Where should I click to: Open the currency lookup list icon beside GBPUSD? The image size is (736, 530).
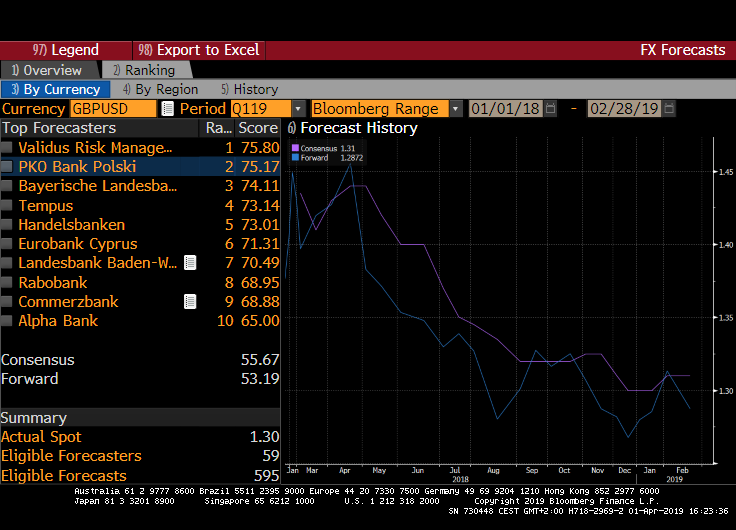coord(167,108)
